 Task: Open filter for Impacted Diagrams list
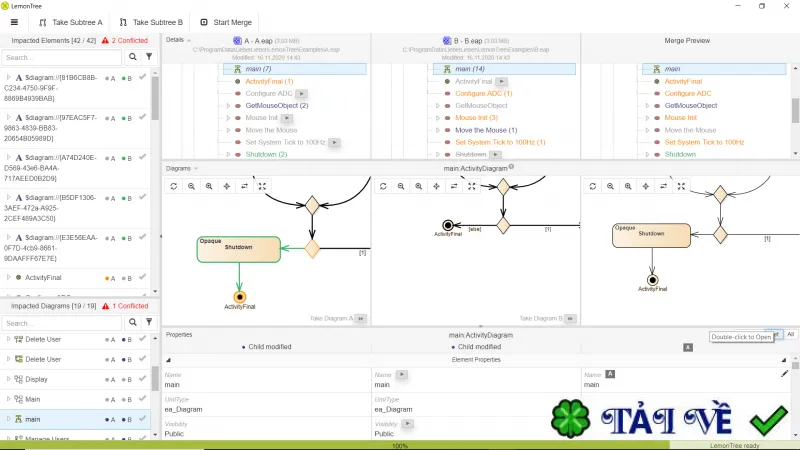coord(149,322)
